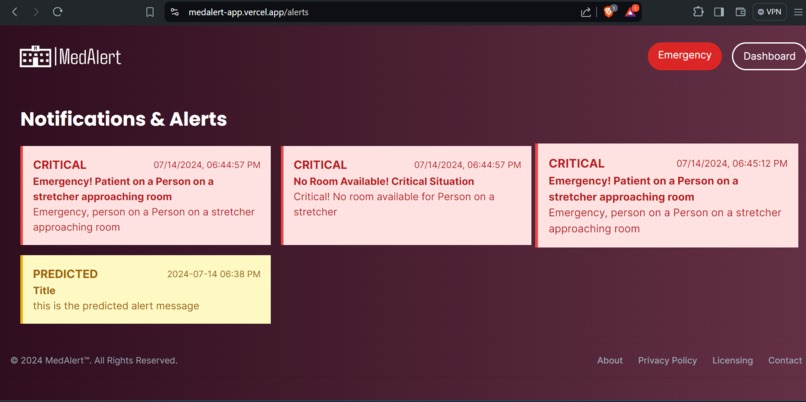Click the share icon in the address bar
This screenshot has width=806, height=402.
click(x=585, y=12)
